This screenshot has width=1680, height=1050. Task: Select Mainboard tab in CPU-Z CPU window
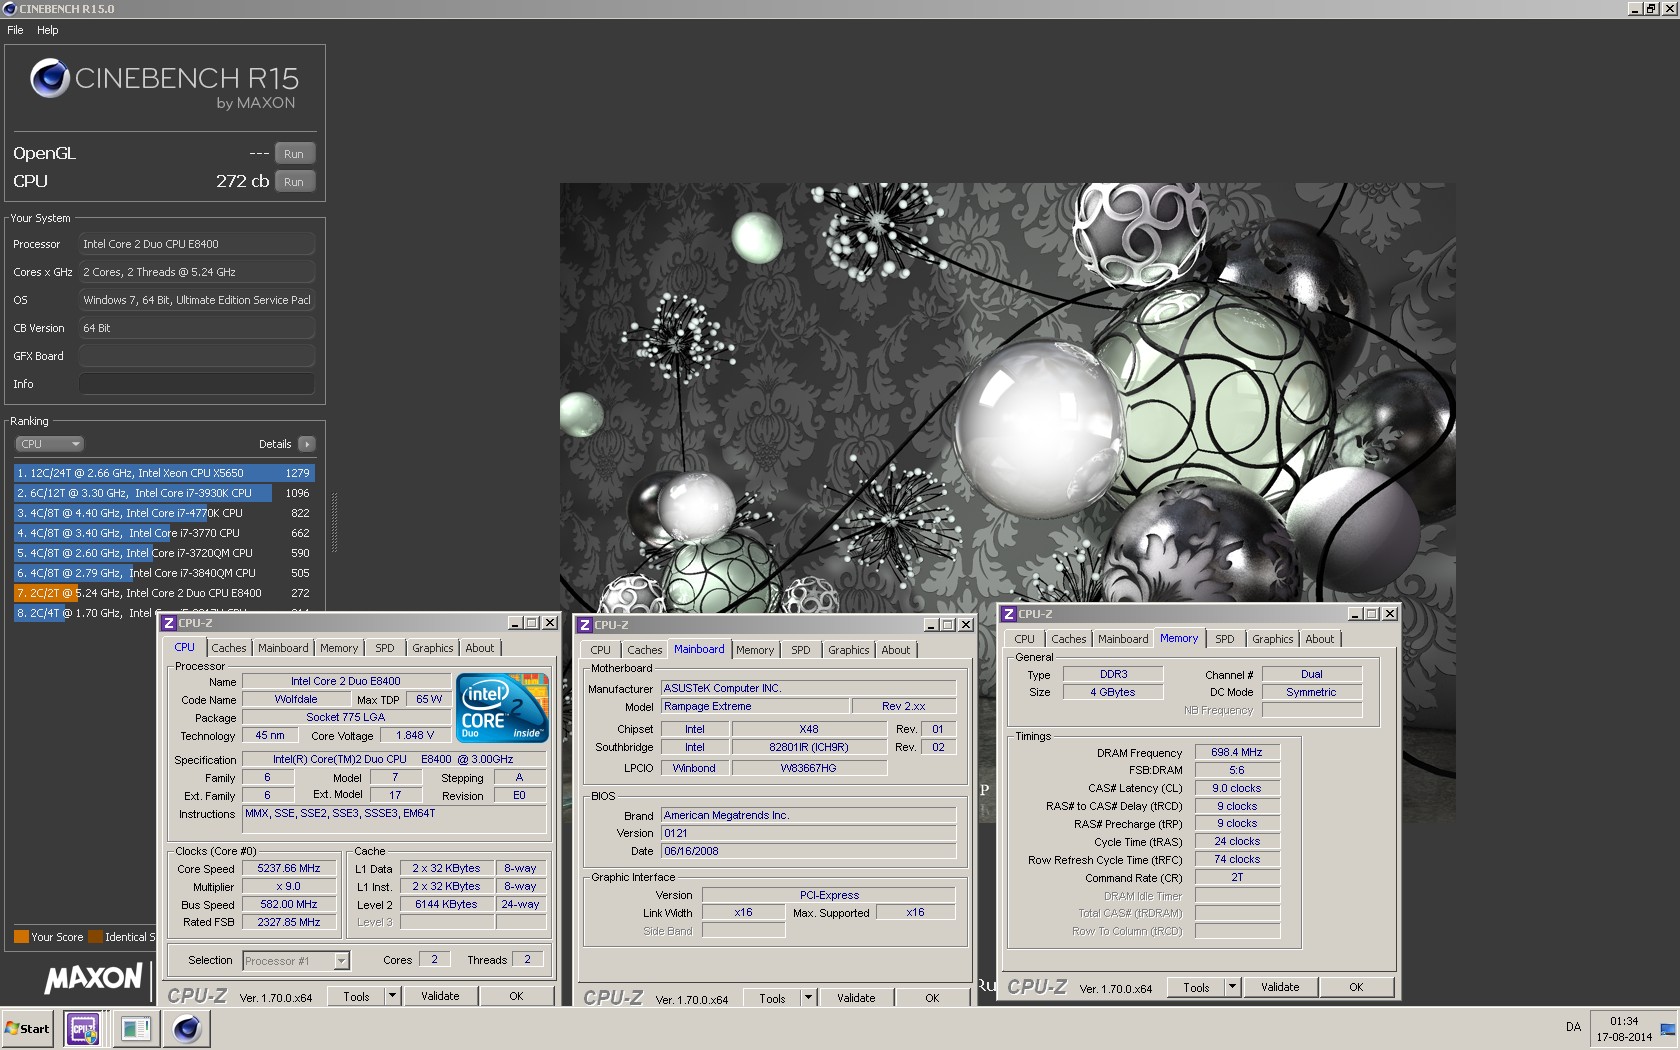pyautogui.click(x=283, y=648)
